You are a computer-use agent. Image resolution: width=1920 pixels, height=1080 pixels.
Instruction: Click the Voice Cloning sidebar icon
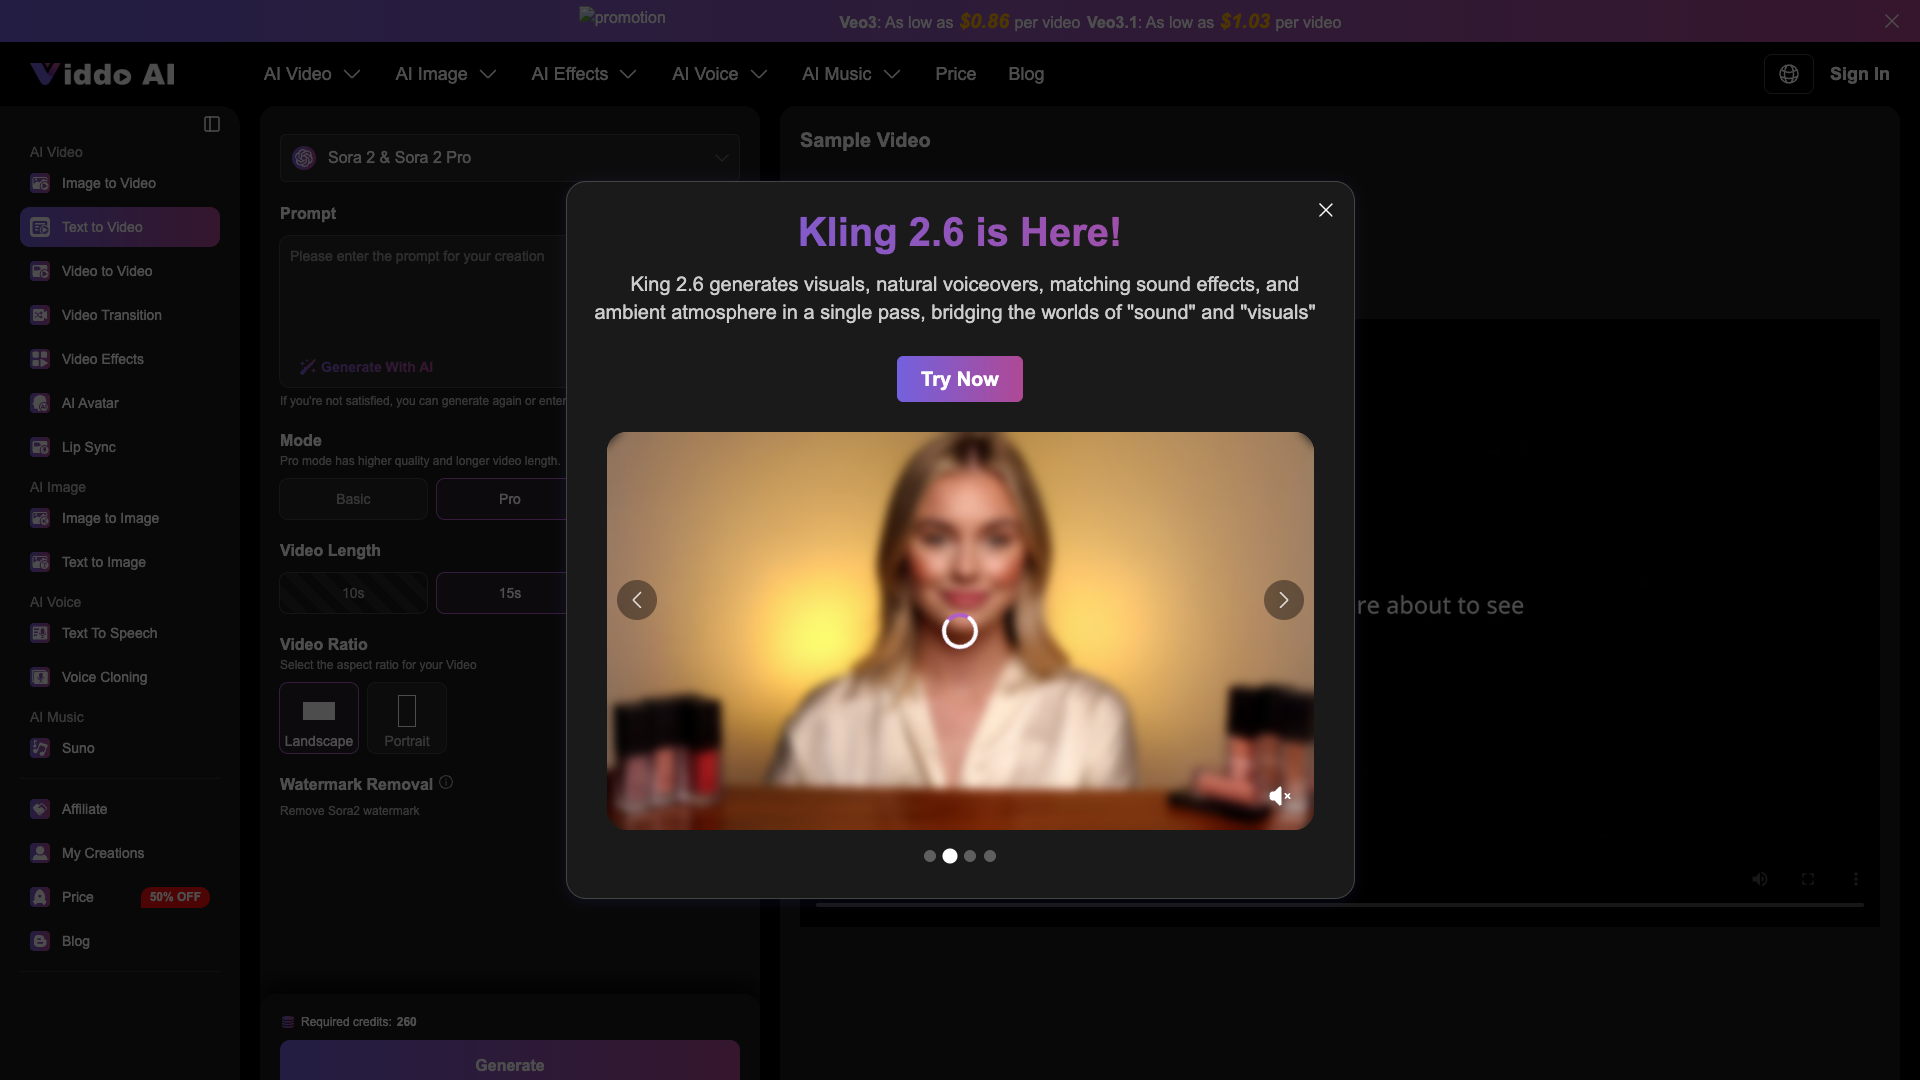coord(40,677)
